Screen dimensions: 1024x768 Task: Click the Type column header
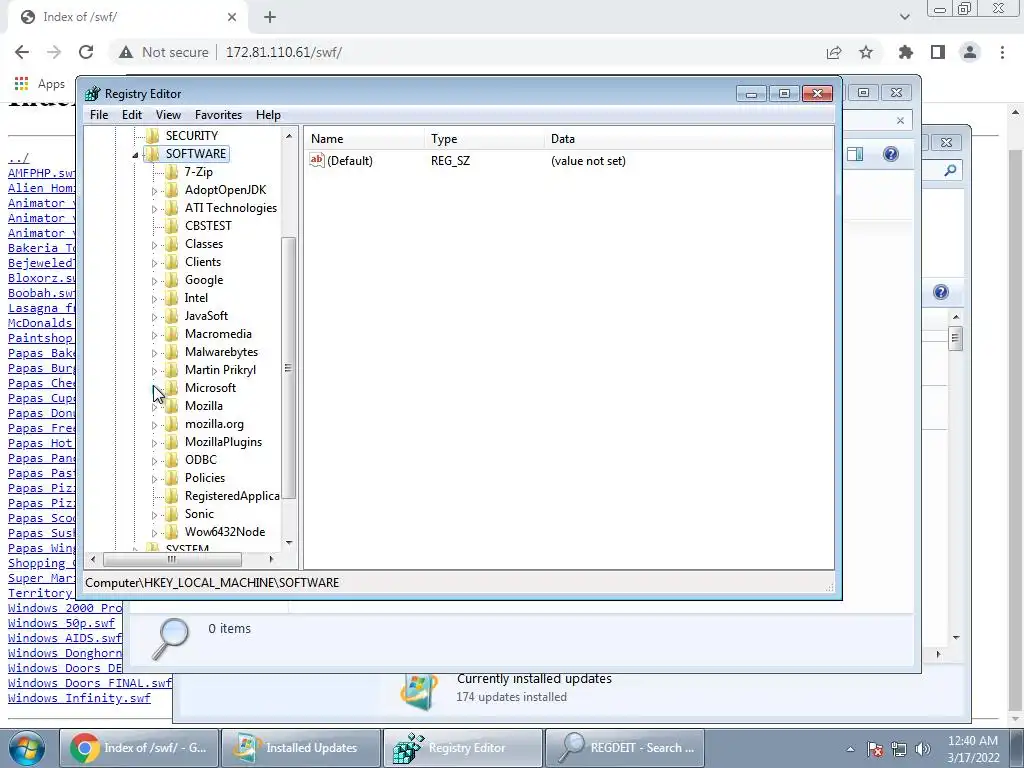pyautogui.click(x=484, y=139)
